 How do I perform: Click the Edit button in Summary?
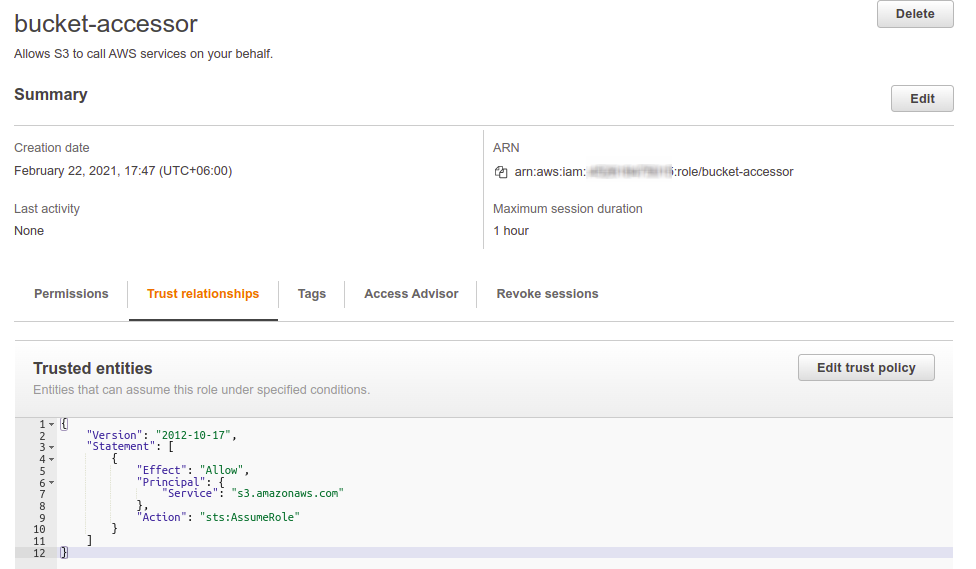click(922, 99)
